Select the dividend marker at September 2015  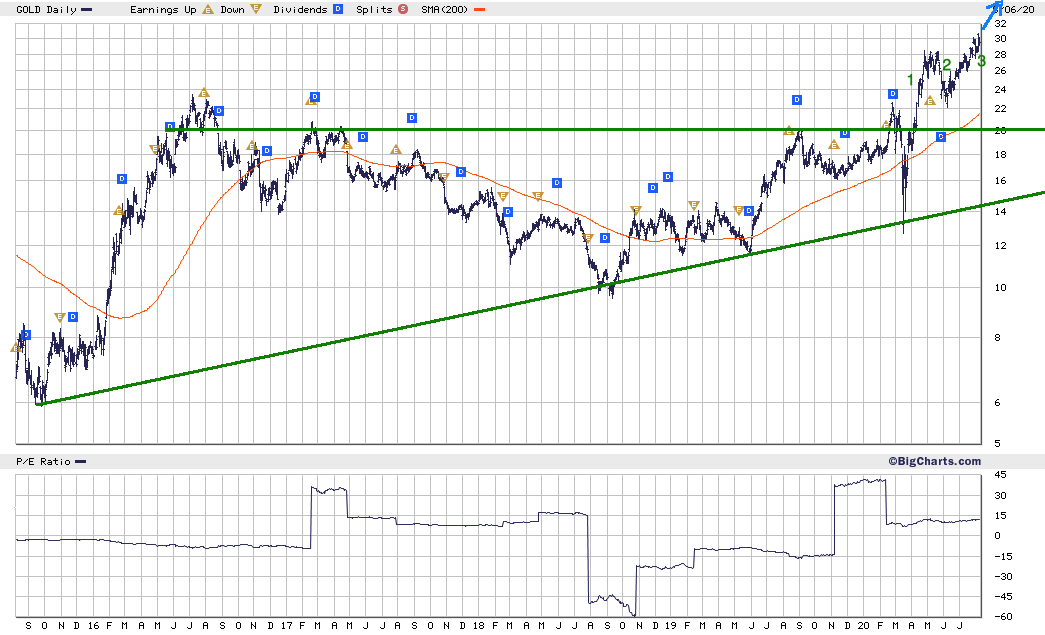26,335
